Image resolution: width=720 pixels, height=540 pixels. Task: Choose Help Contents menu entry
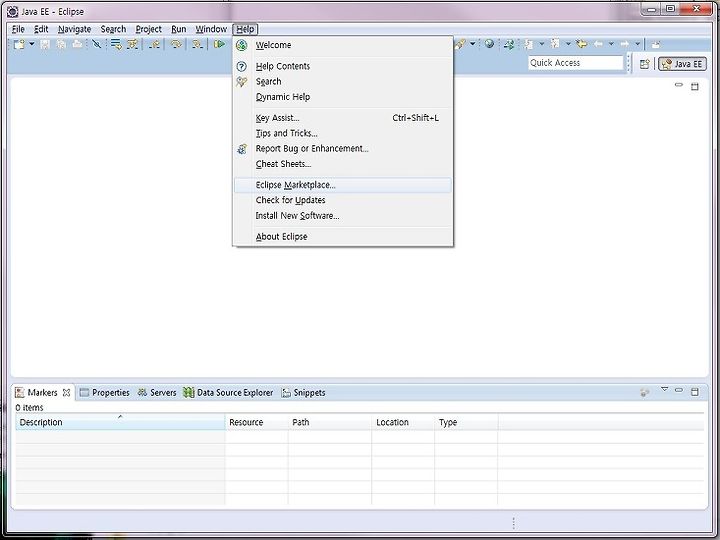pyautogui.click(x=343, y=66)
